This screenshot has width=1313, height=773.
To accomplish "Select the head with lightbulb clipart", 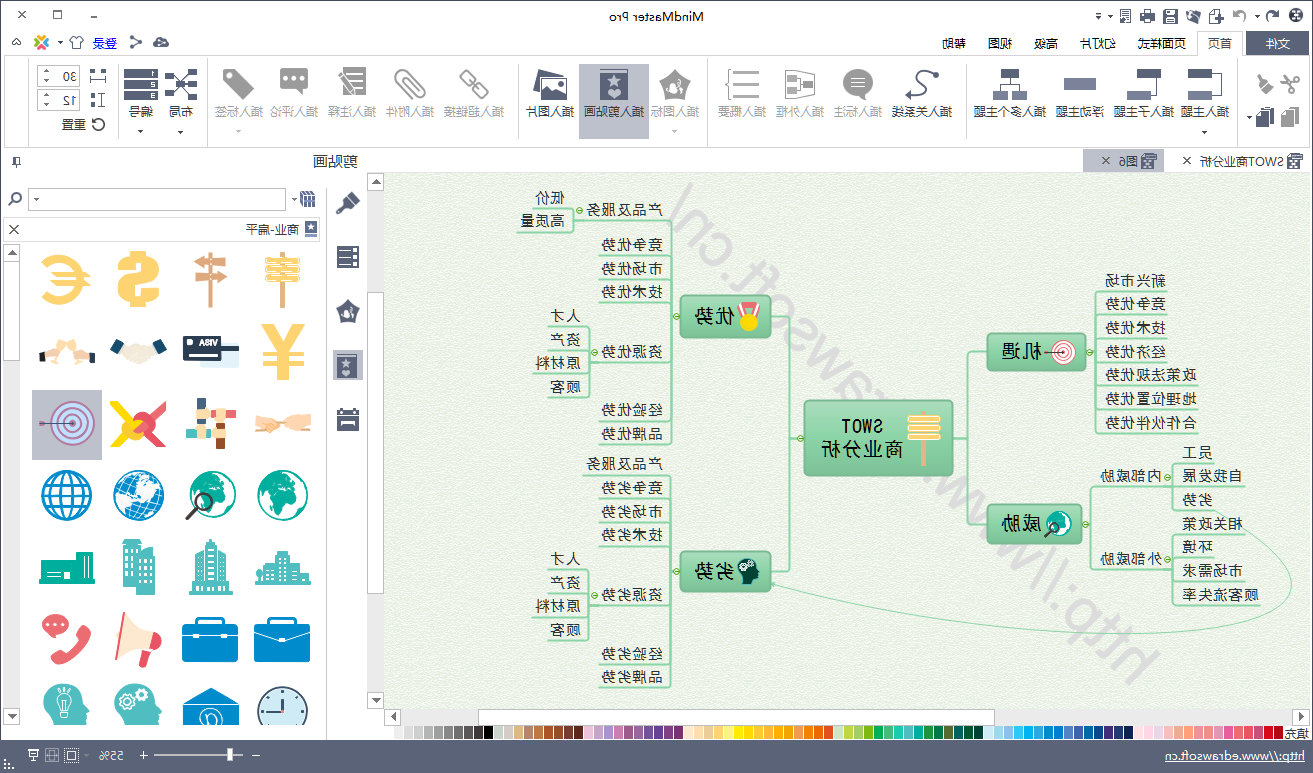I will [67, 705].
